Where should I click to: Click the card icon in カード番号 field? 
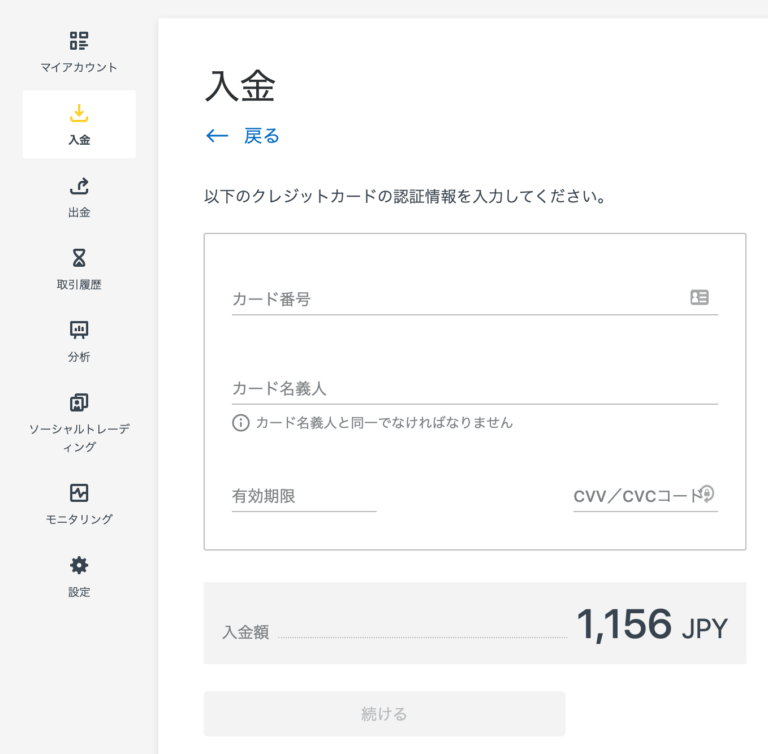pyautogui.click(x=699, y=297)
